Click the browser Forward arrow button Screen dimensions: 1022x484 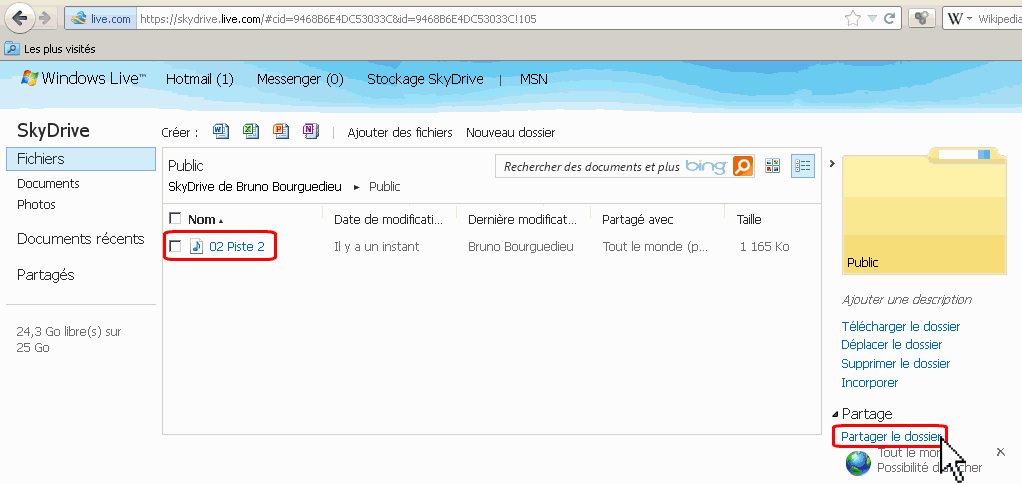[x=45, y=18]
